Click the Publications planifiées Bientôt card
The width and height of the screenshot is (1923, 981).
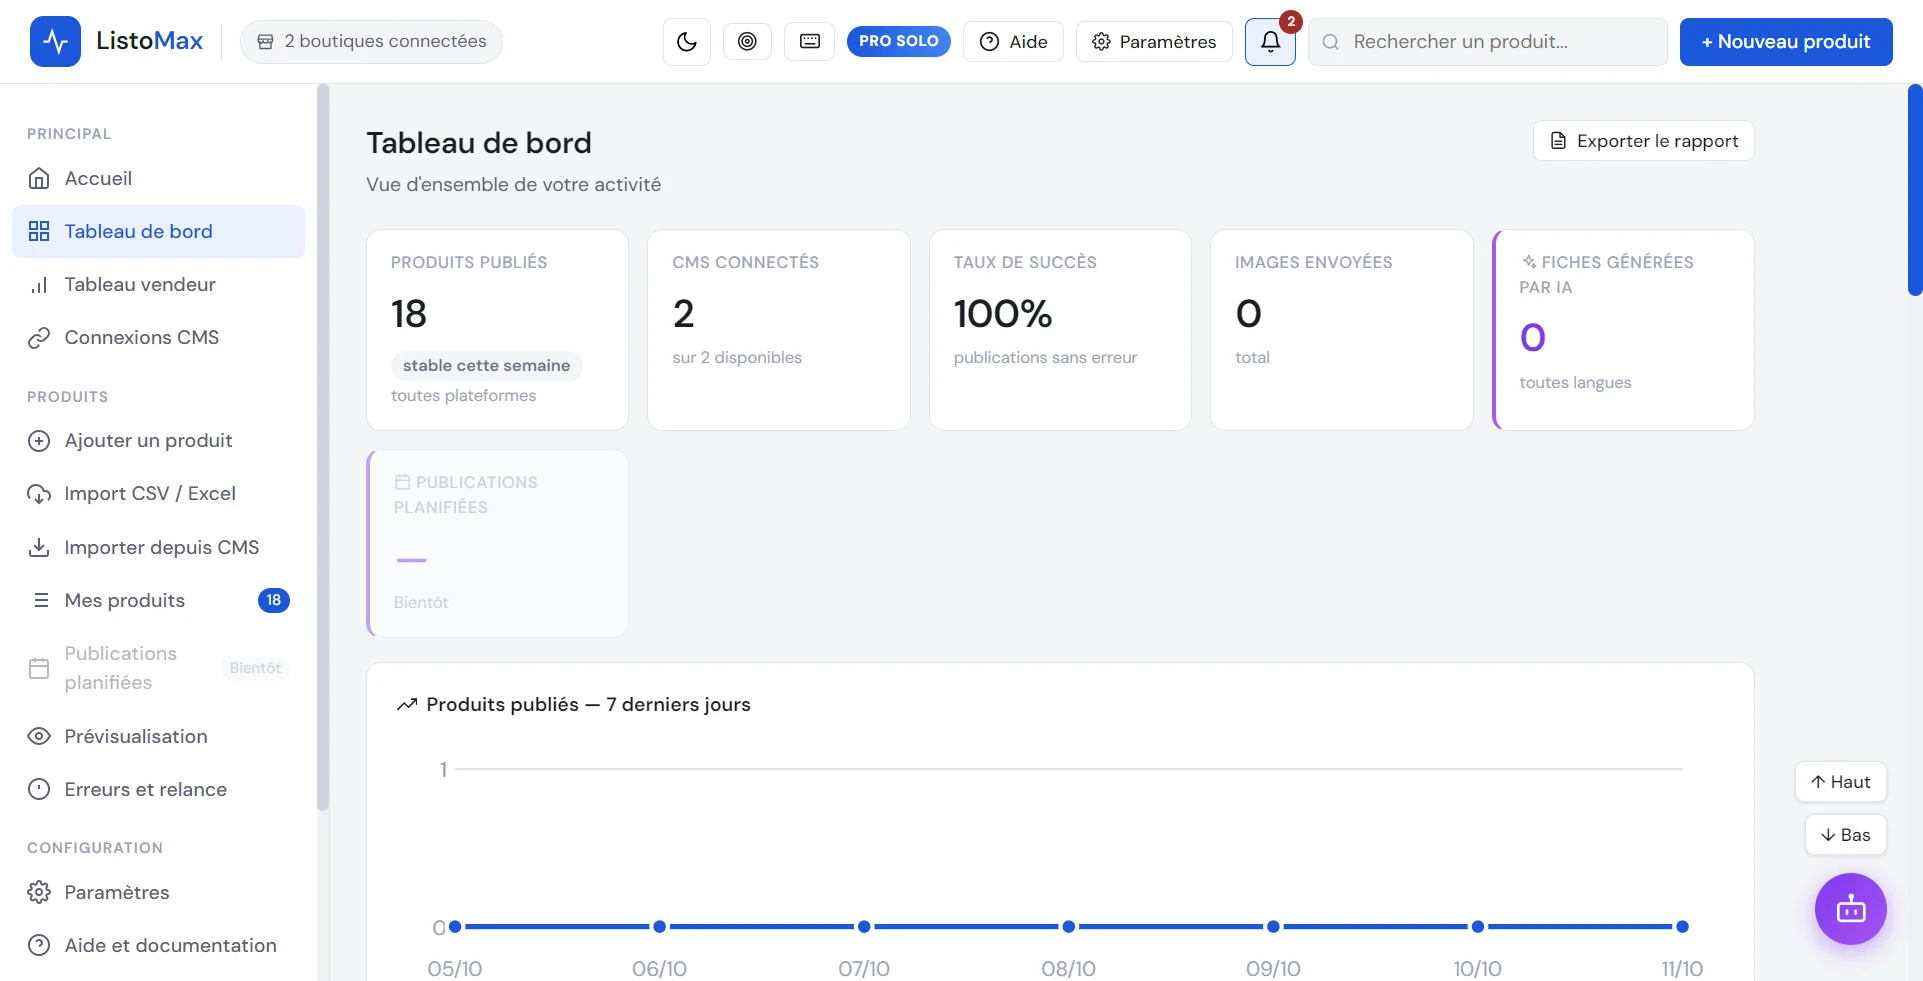coord(497,543)
